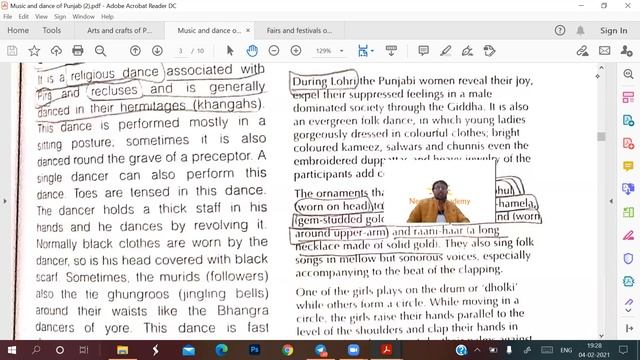Open the stamp tool
Viewport: 640px width, 360px height.
[489, 51]
